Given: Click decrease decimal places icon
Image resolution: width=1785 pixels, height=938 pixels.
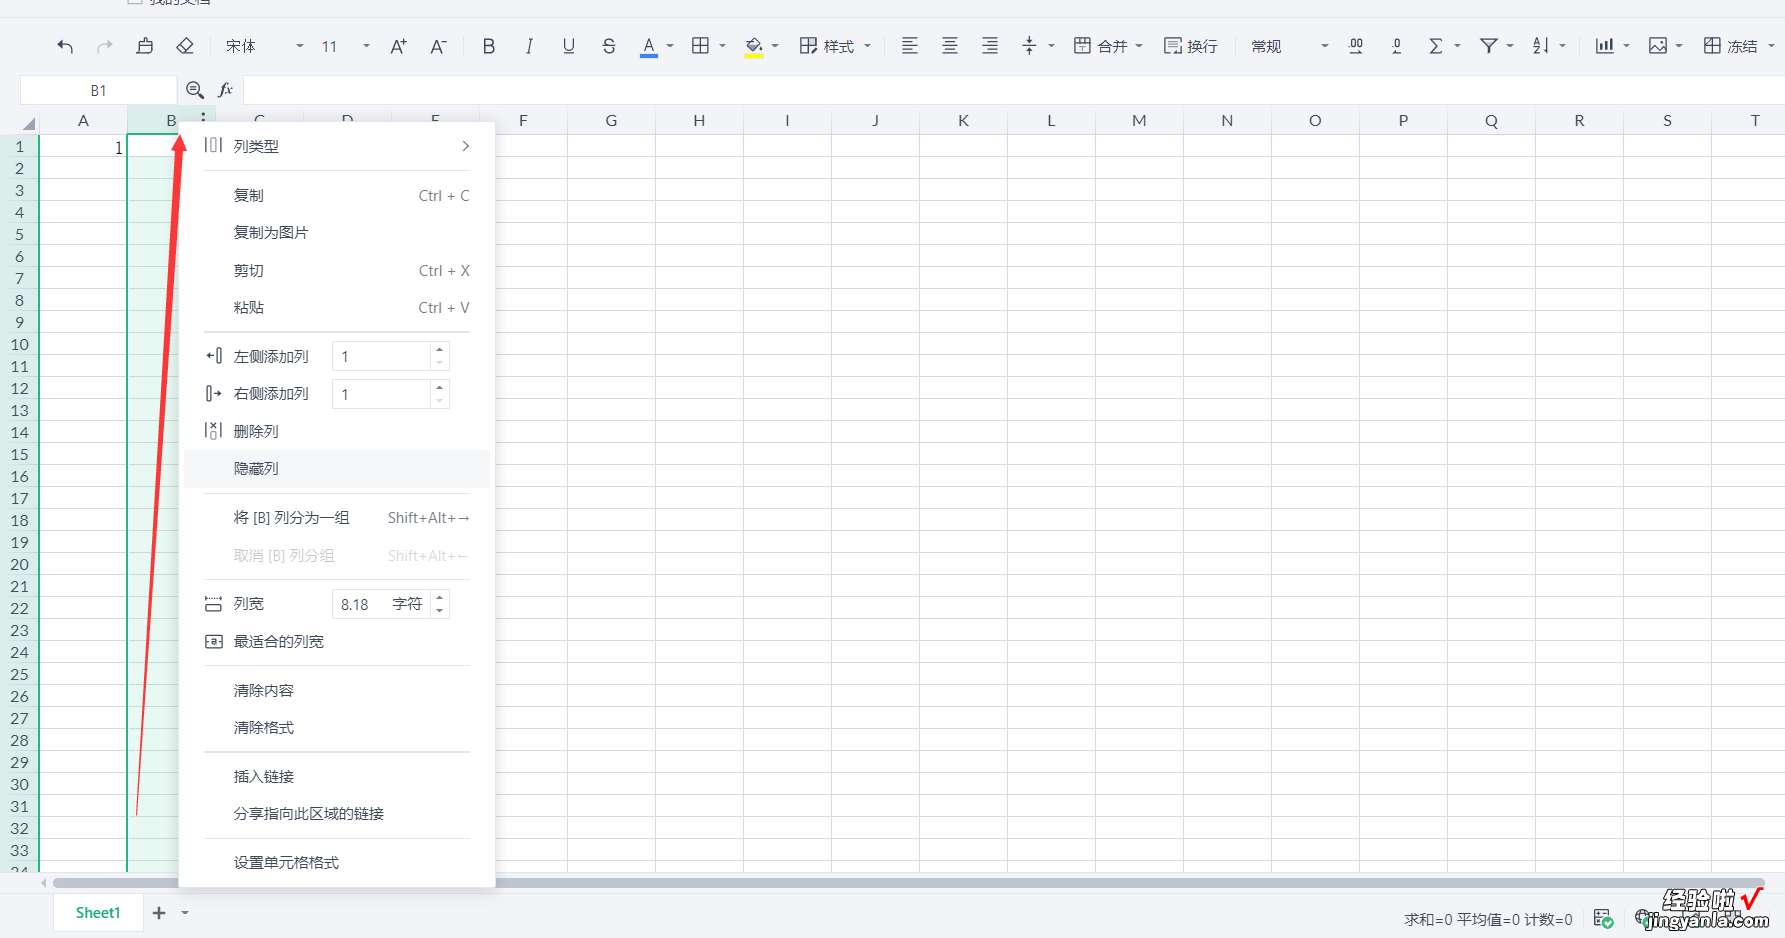Looking at the screenshot, I should point(1397,46).
